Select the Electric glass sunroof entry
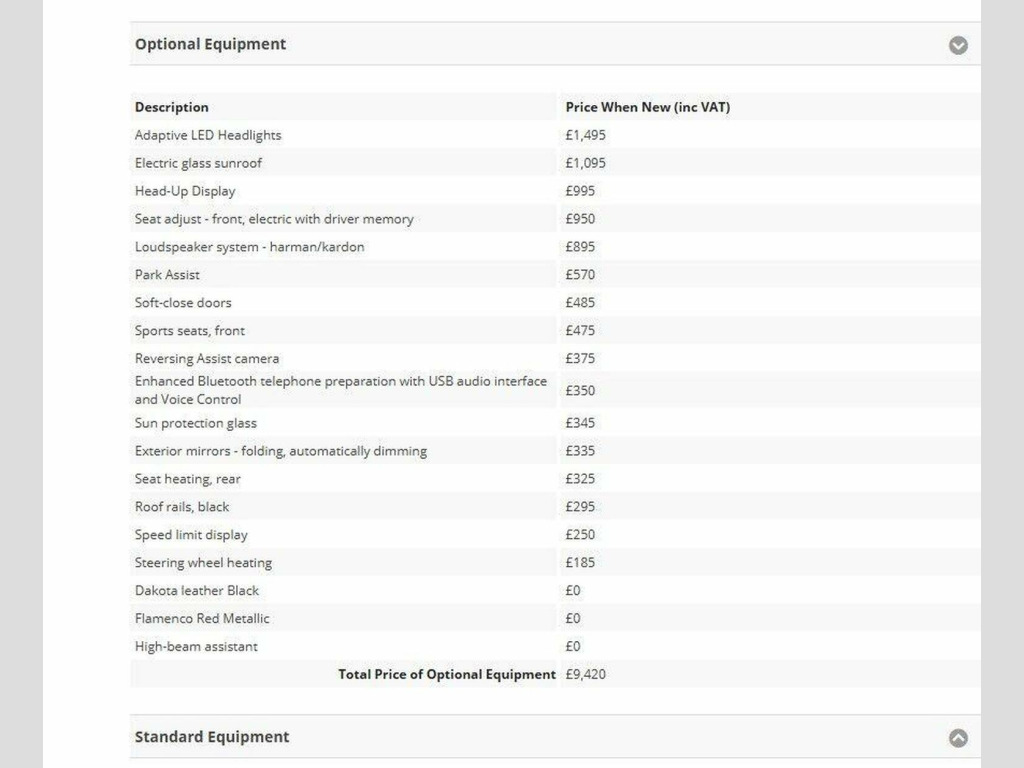 point(198,163)
